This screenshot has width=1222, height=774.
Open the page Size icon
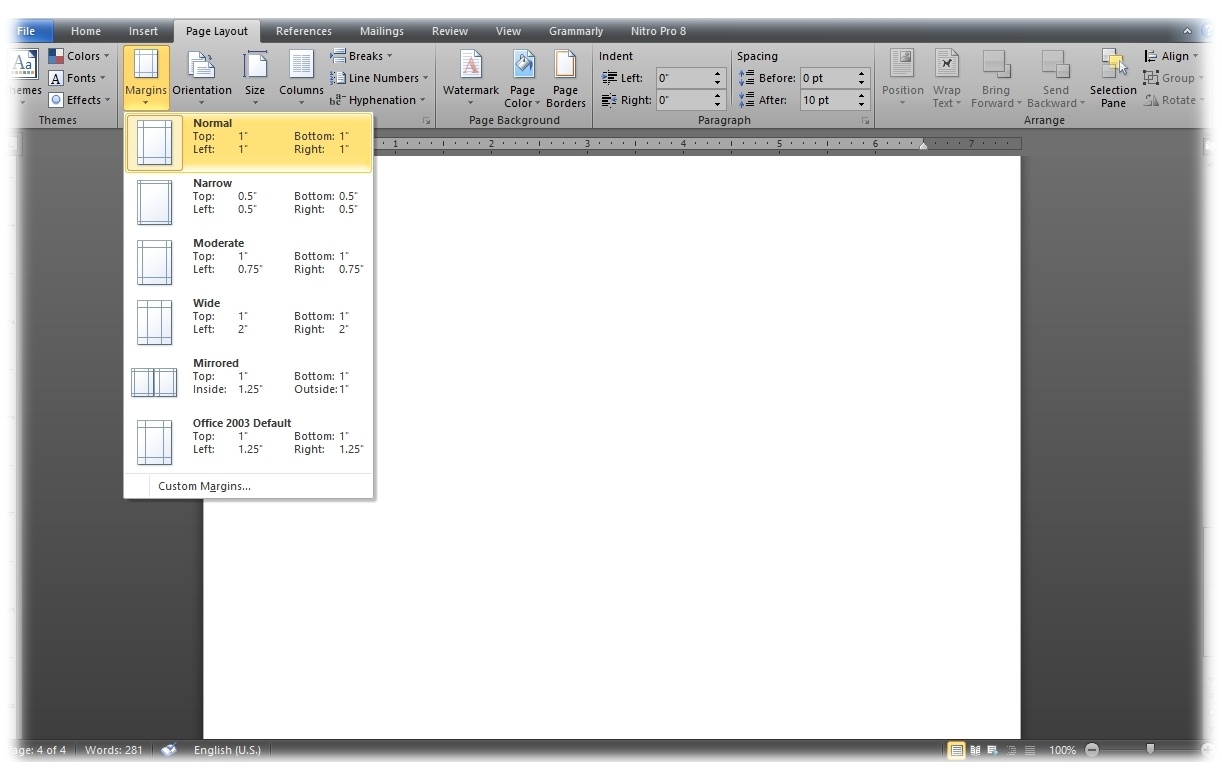coord(255,66)
